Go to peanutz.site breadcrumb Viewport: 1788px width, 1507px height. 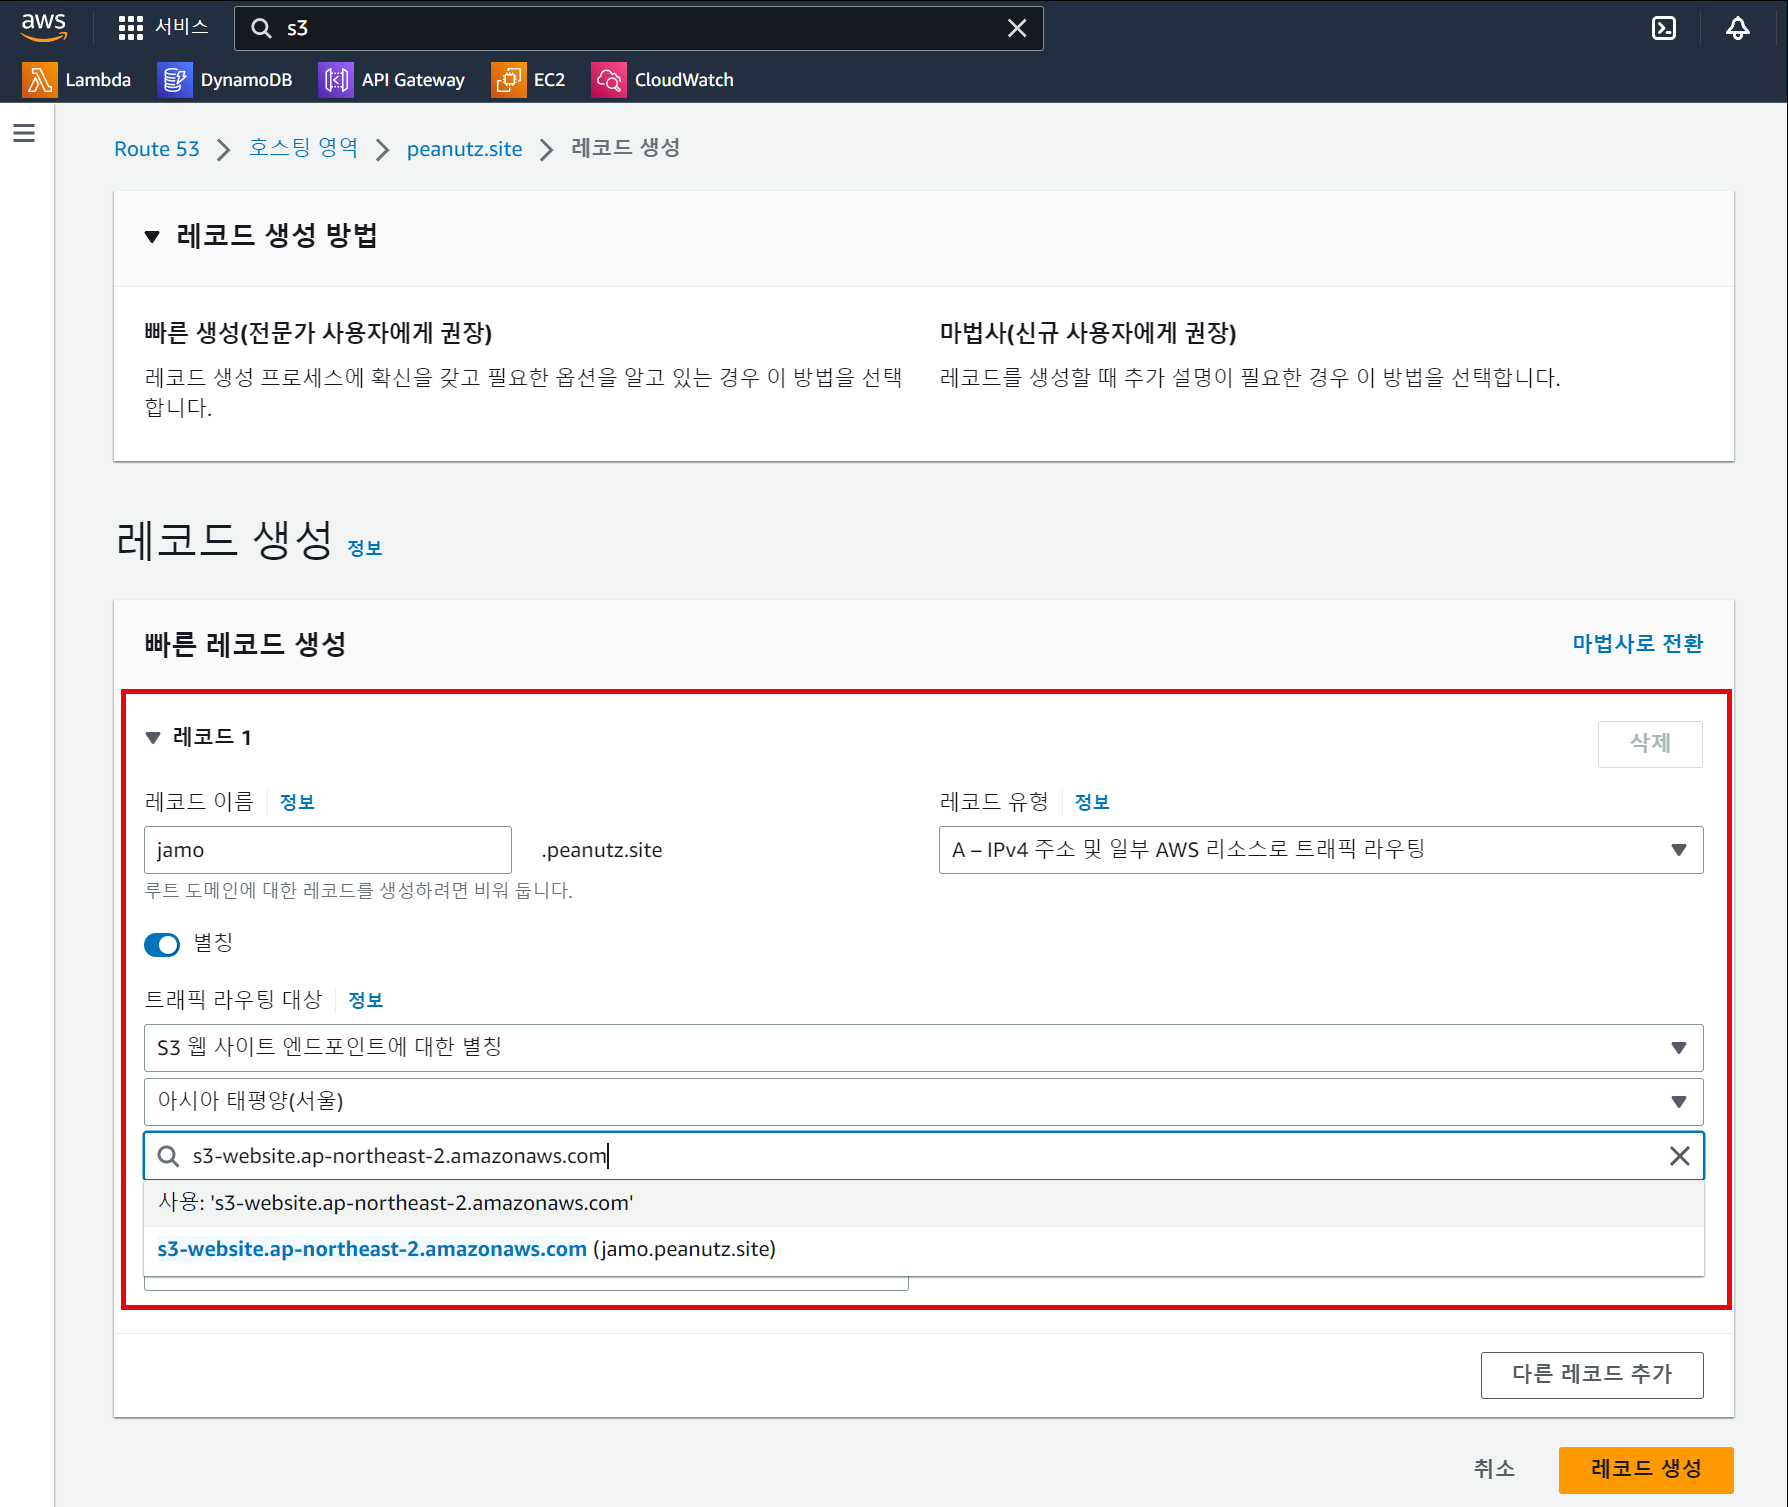[x=464, y=149]
